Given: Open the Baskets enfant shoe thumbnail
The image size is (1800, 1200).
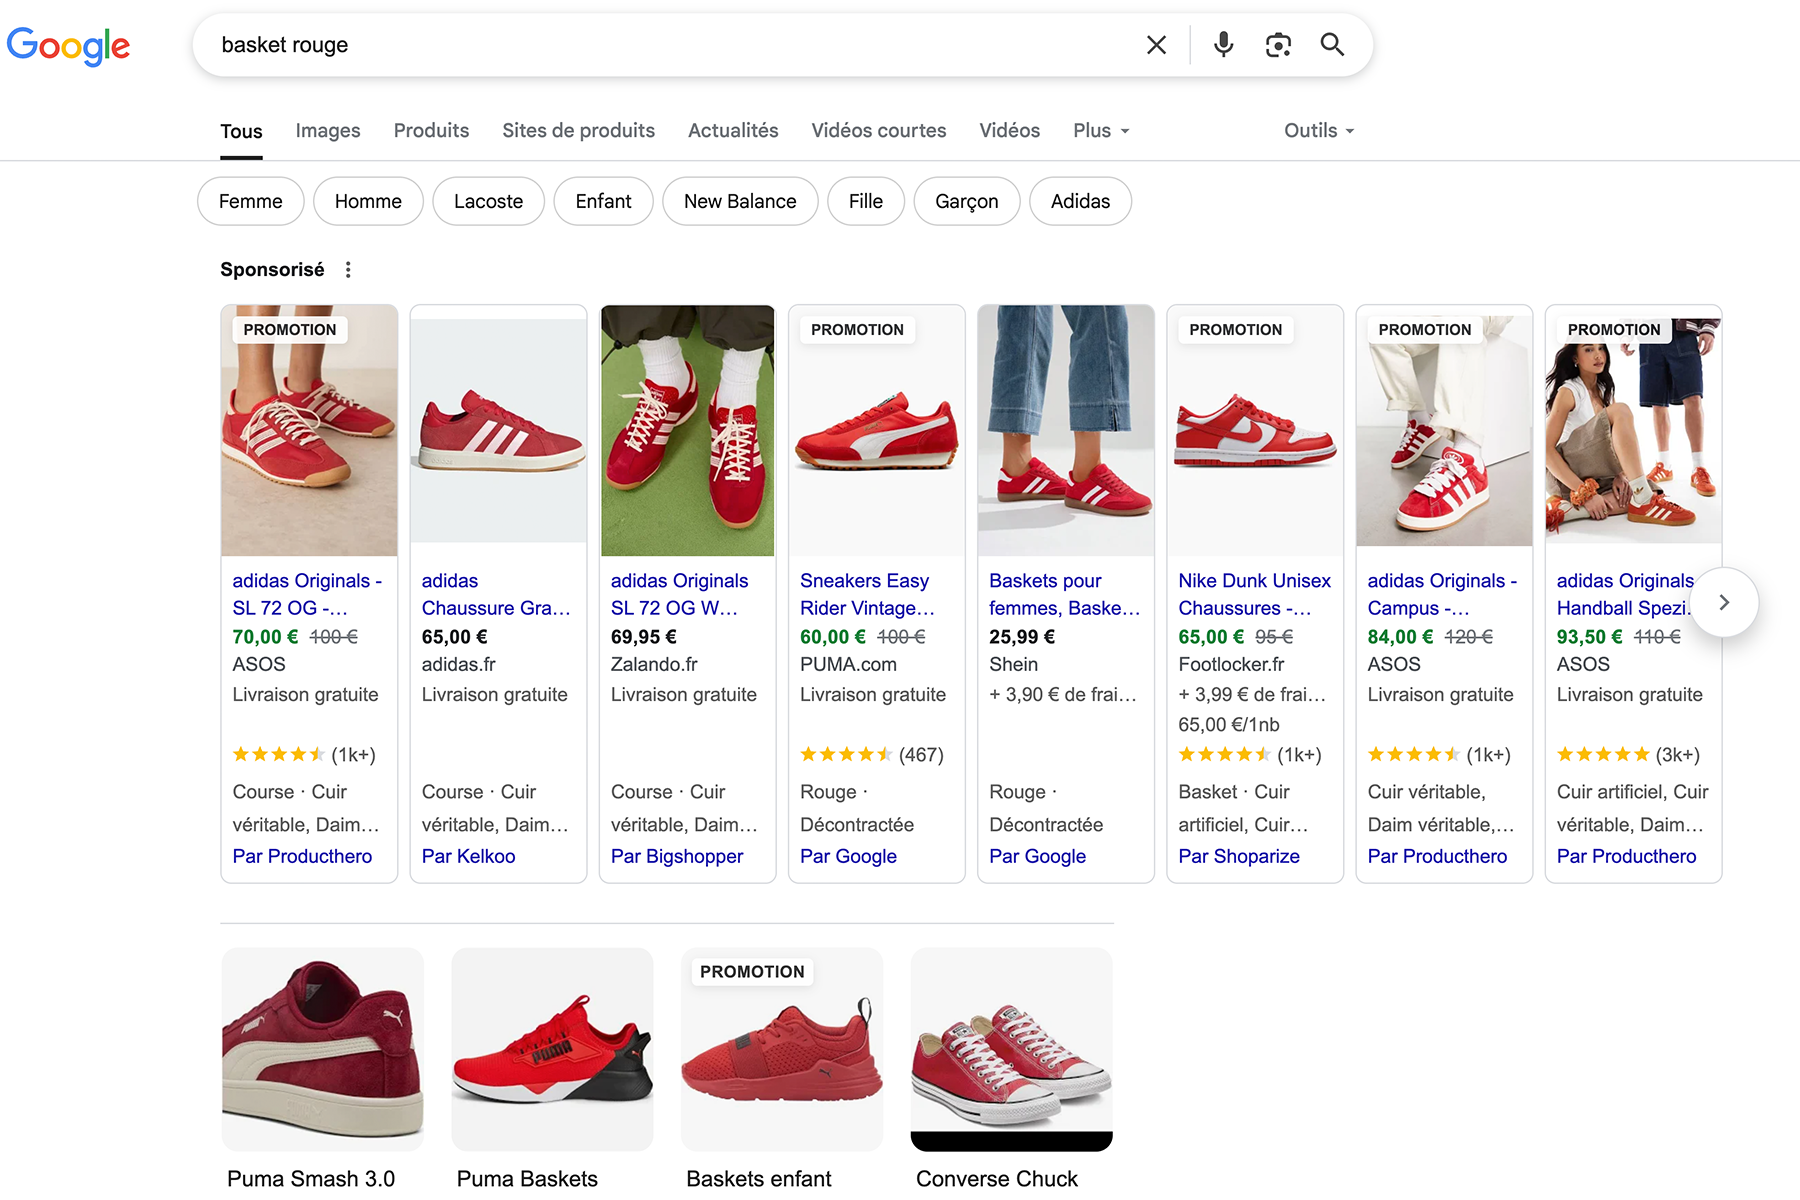Looking at the screenshot, I should [782, 1049].
